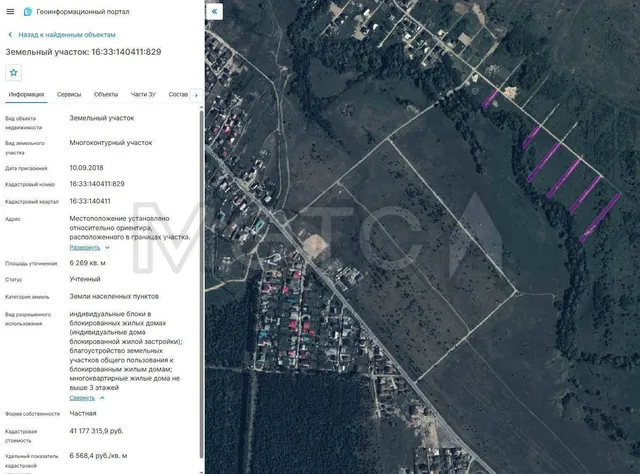Select date value 10.09.2018
Screen dimensions: 640x474
[86, 168]
